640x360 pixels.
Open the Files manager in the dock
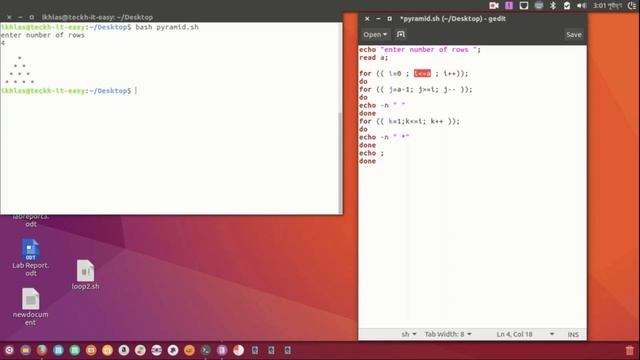tap(26, 350)
